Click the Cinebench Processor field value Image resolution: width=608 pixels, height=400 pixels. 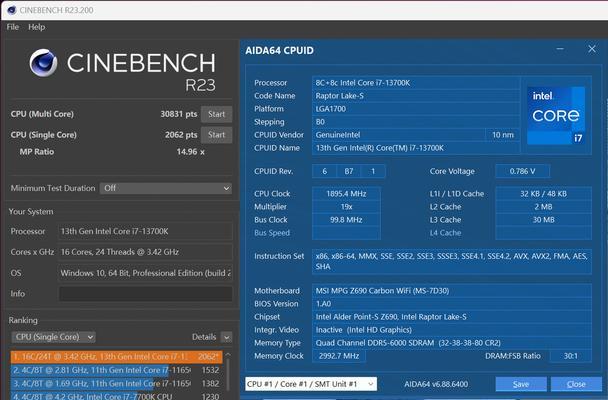pos(145,231)
